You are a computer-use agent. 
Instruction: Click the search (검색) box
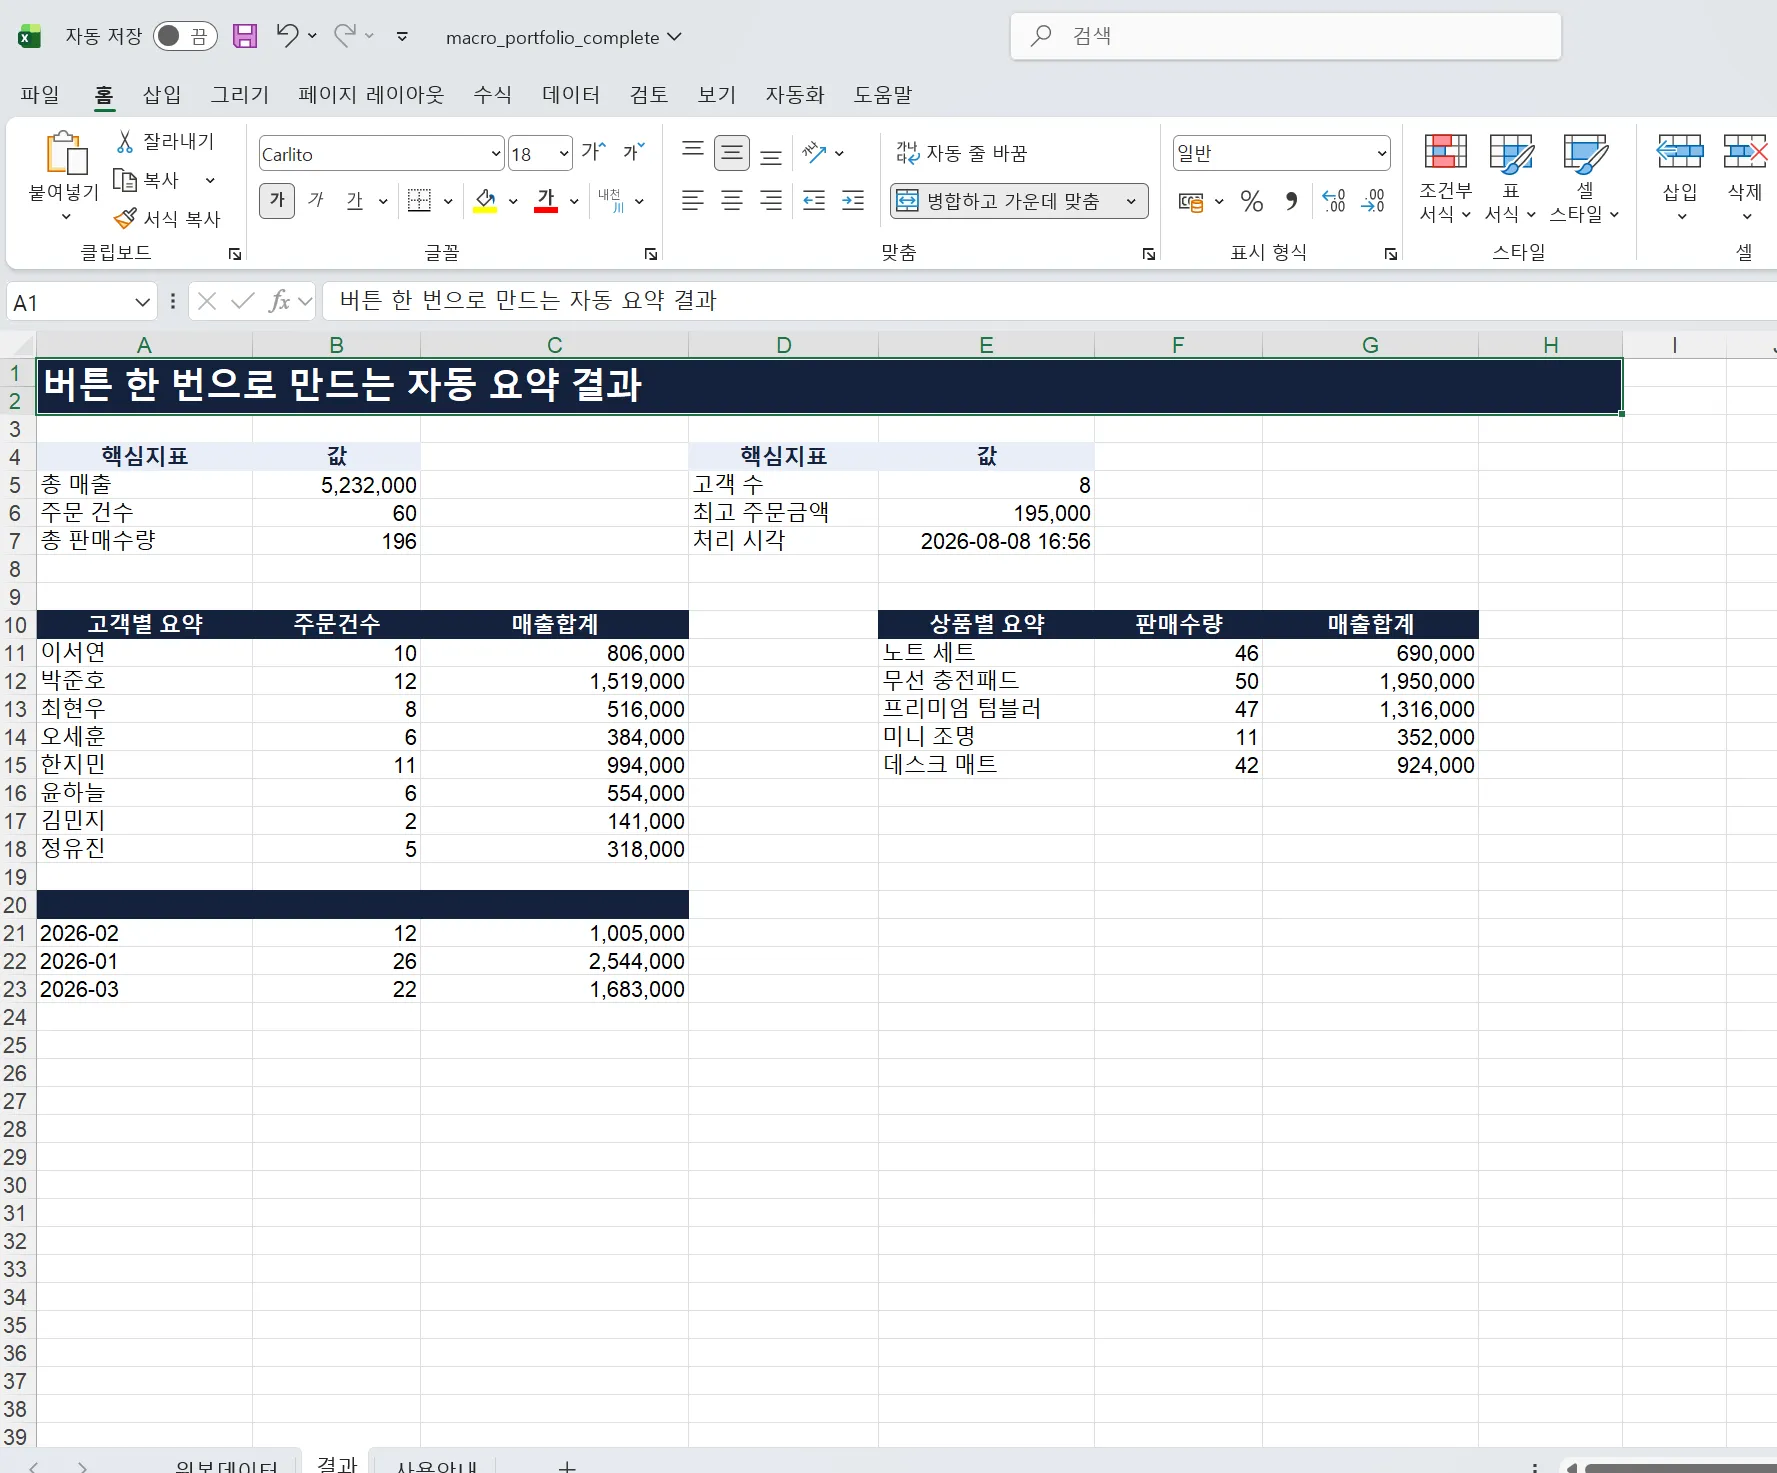[x=1285, y=36]
